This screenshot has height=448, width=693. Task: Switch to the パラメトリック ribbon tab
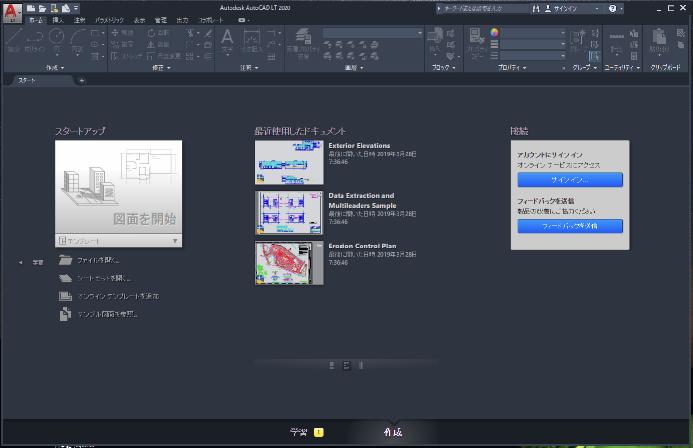tap(110, 20)
